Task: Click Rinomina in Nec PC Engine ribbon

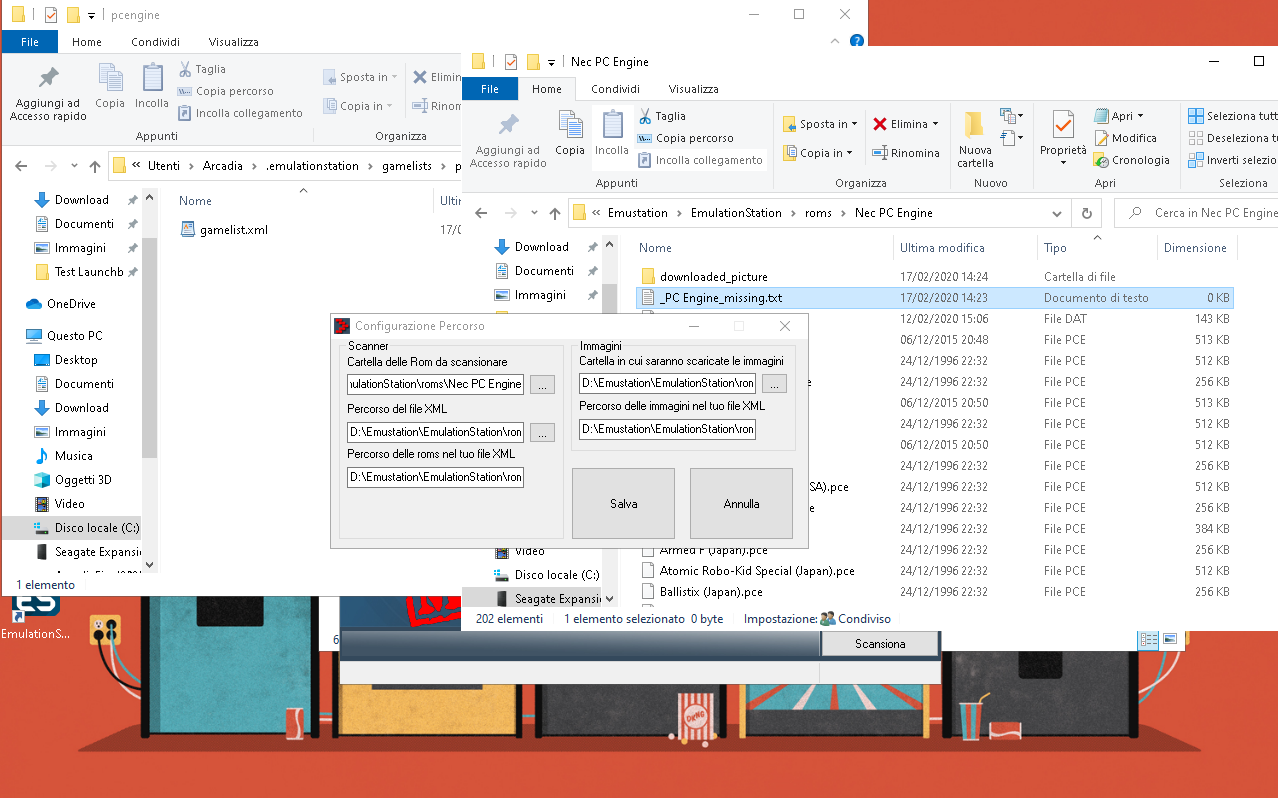Action: 906,153
